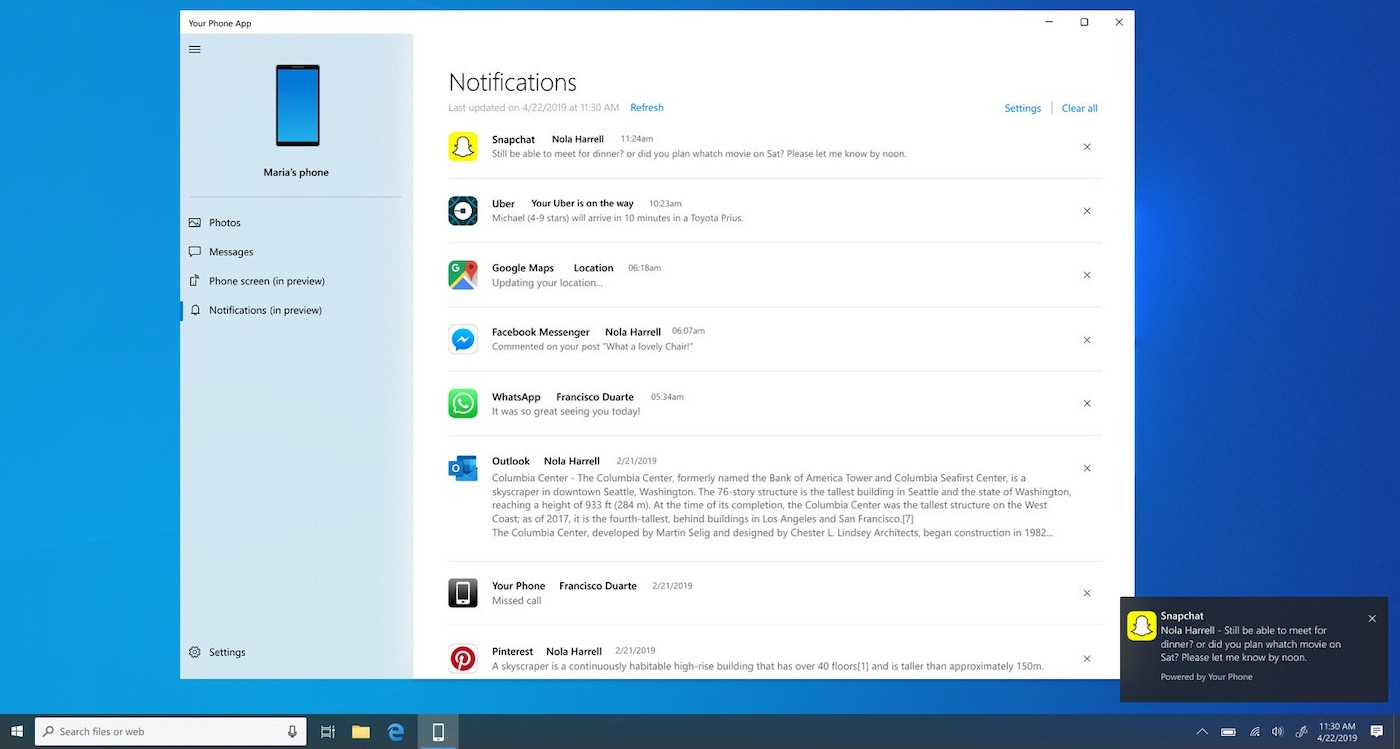
Task: Click the Photos sidebar icon
Action: 195,222
